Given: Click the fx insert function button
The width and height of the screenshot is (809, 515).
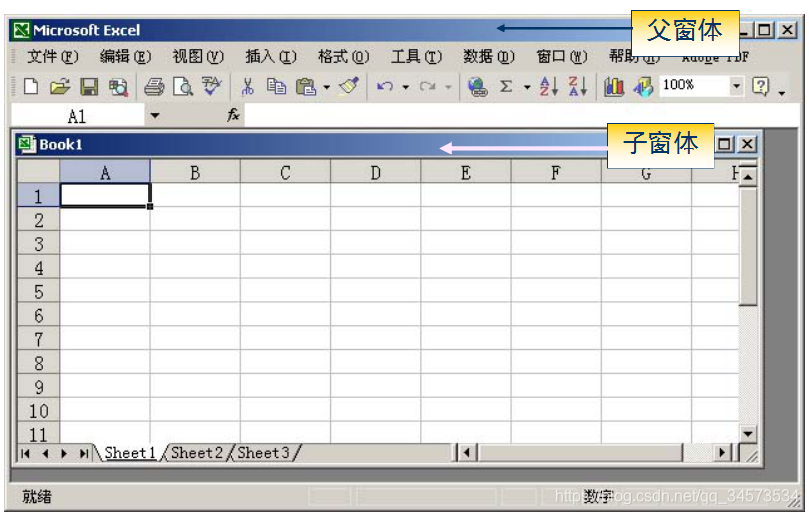Looking at the screenshot, I should (233, 115).
